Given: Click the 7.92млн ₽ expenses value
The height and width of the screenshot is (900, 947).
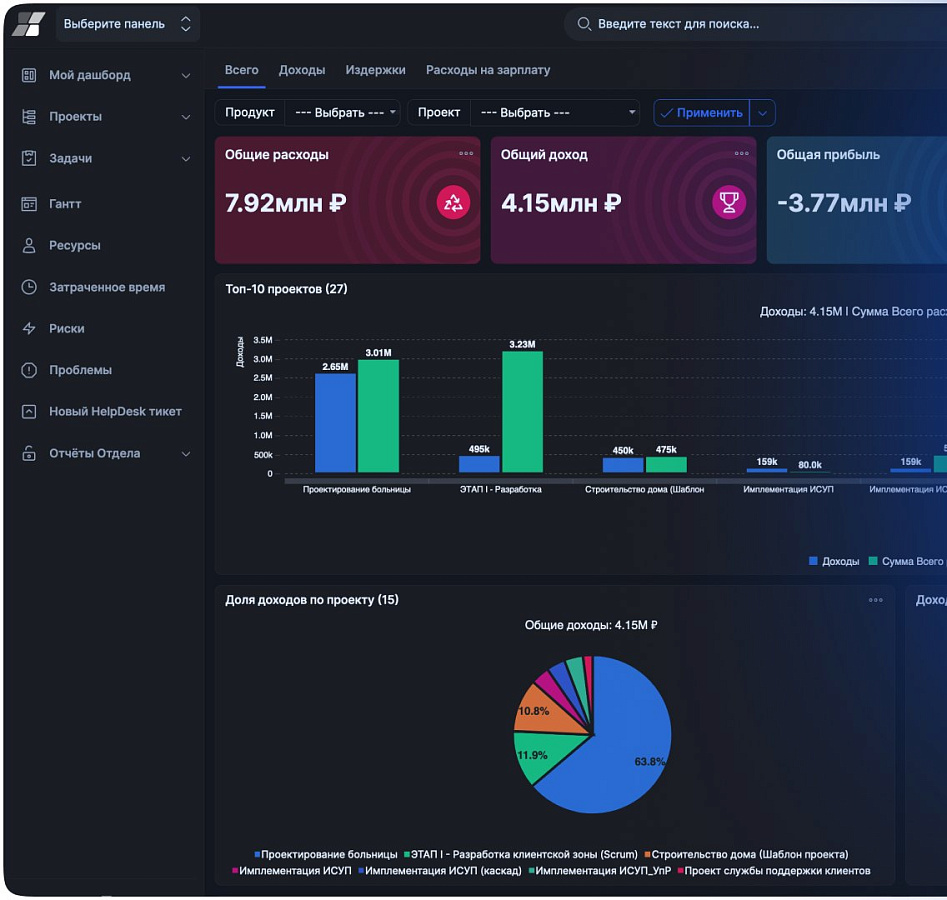Looking at the screenshot, I should click(x=286, y=204).
